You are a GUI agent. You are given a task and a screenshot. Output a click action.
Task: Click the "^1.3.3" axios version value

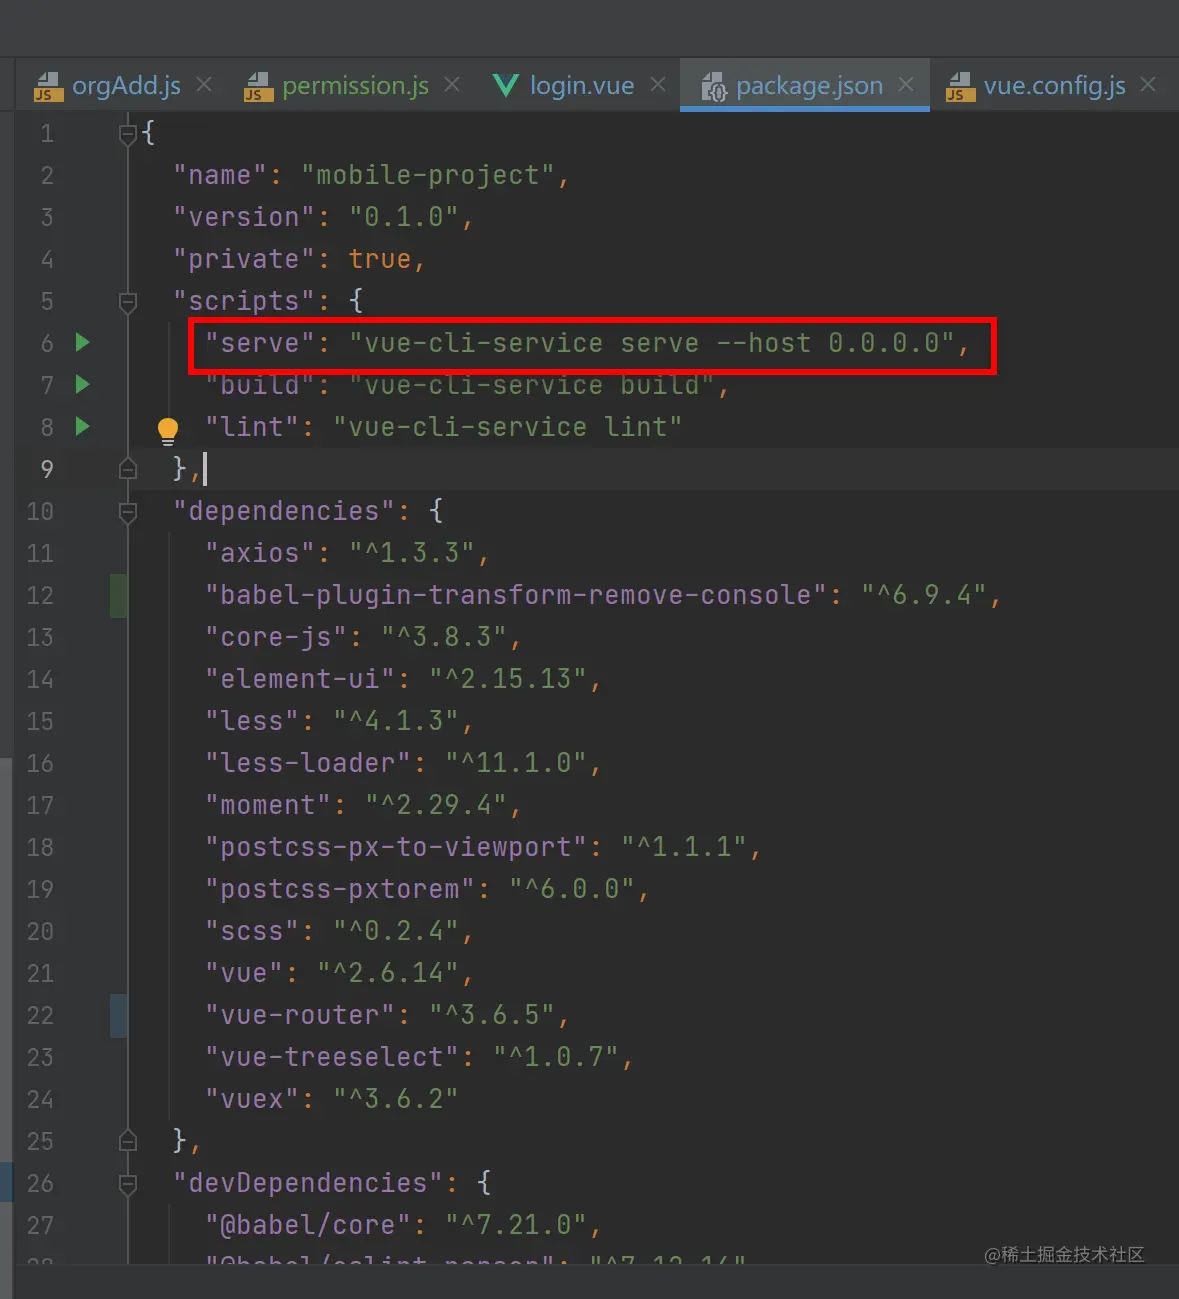(412, 554)
